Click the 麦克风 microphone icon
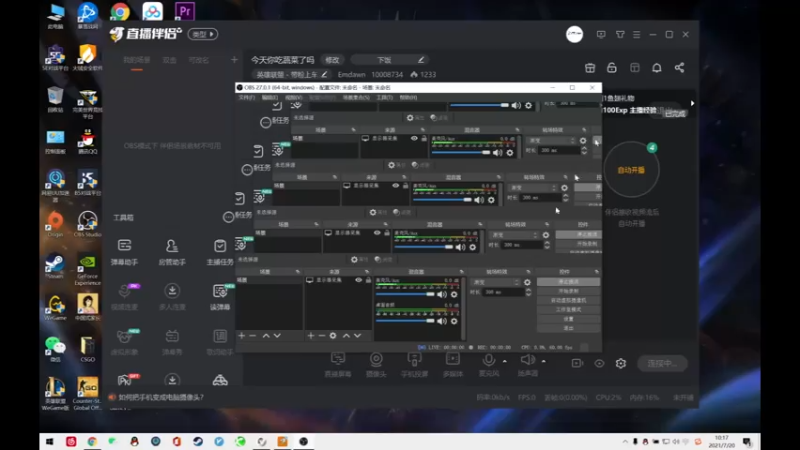This screenshot has width=800, height=450. coord(488,360)
